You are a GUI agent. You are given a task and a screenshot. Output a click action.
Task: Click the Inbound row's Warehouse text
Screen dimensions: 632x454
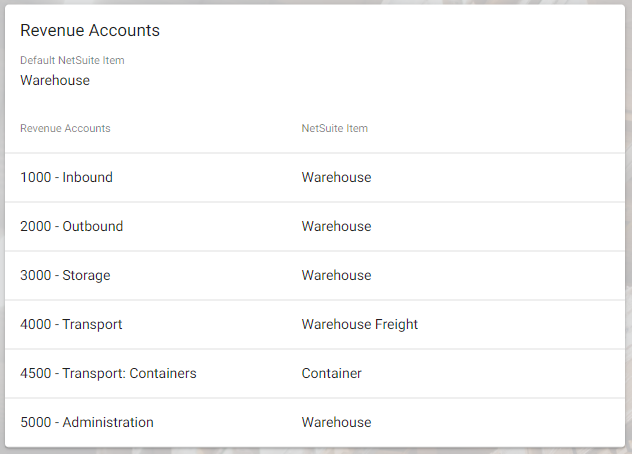click(x=337, y=177)
